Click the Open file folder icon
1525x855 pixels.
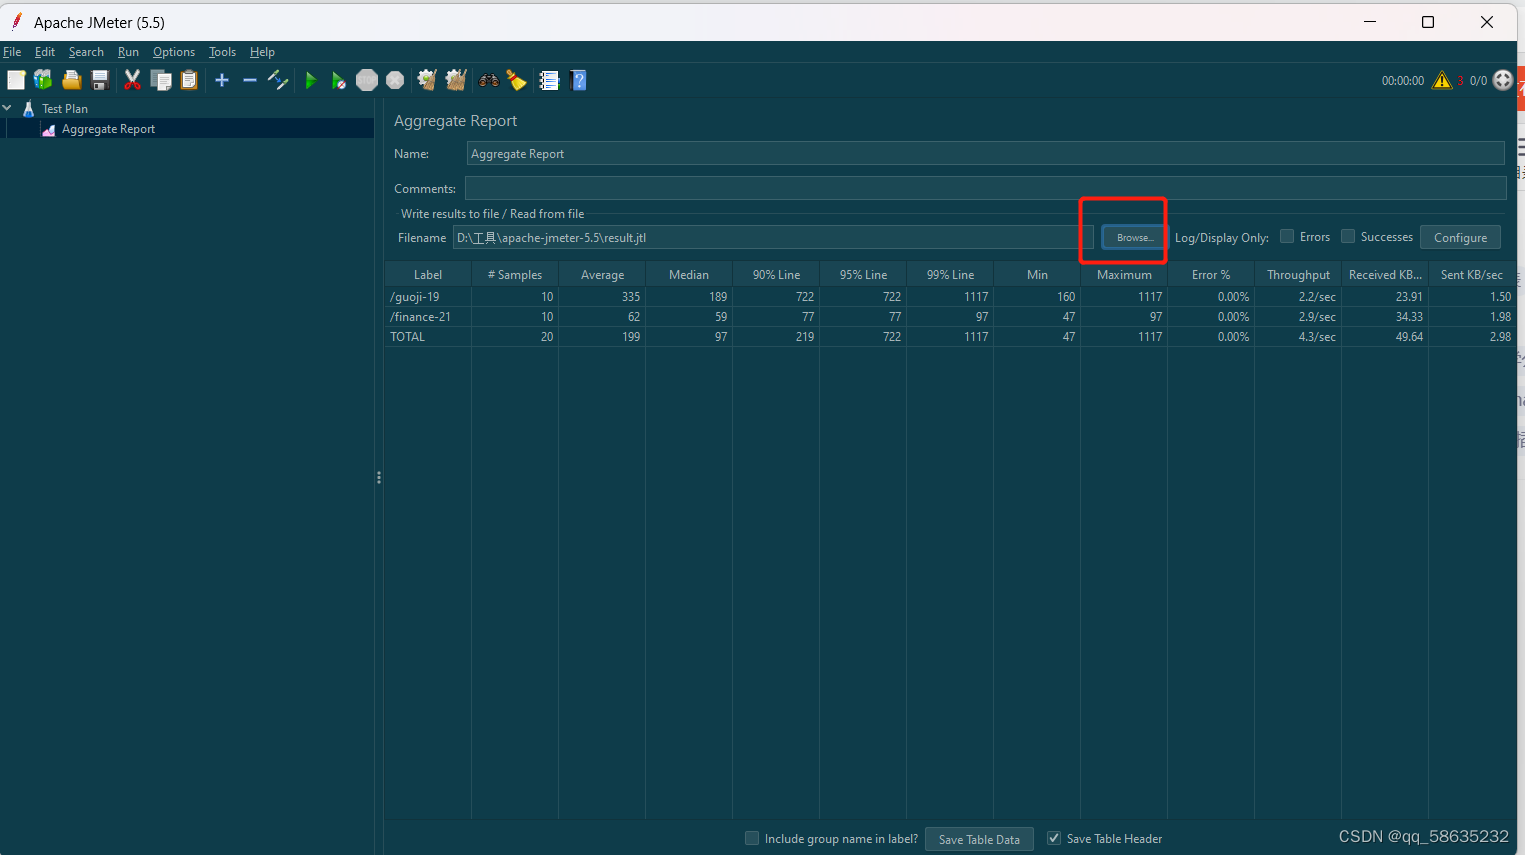click(71, 80)
